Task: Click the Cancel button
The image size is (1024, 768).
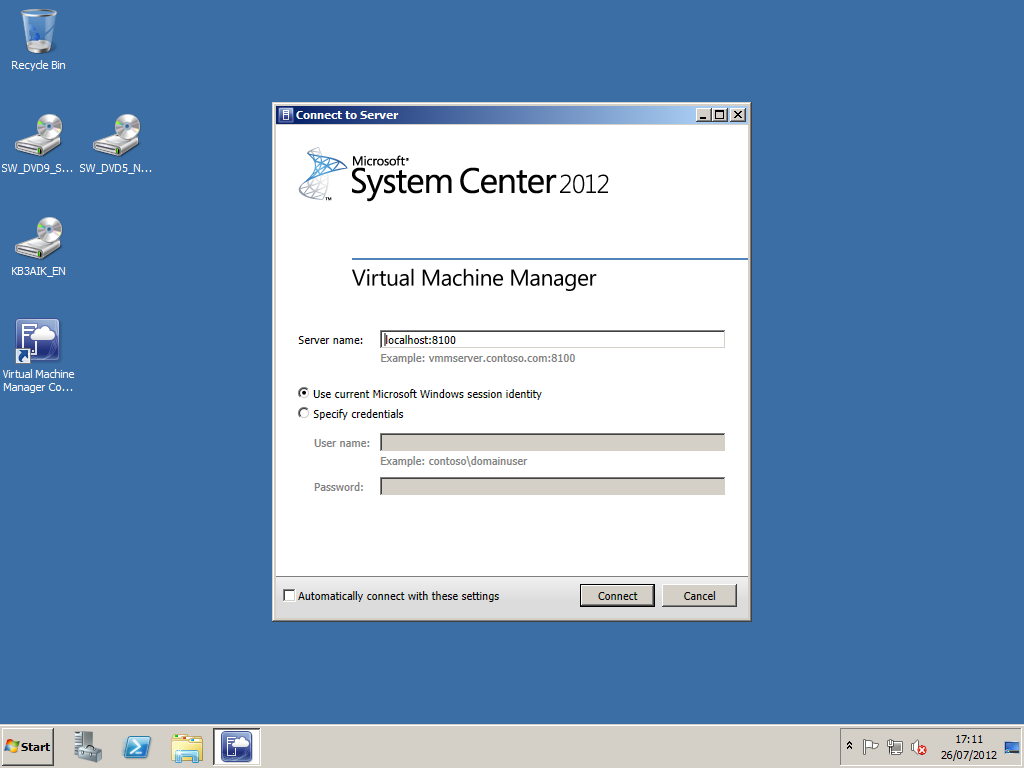Action: coord(699,596)
